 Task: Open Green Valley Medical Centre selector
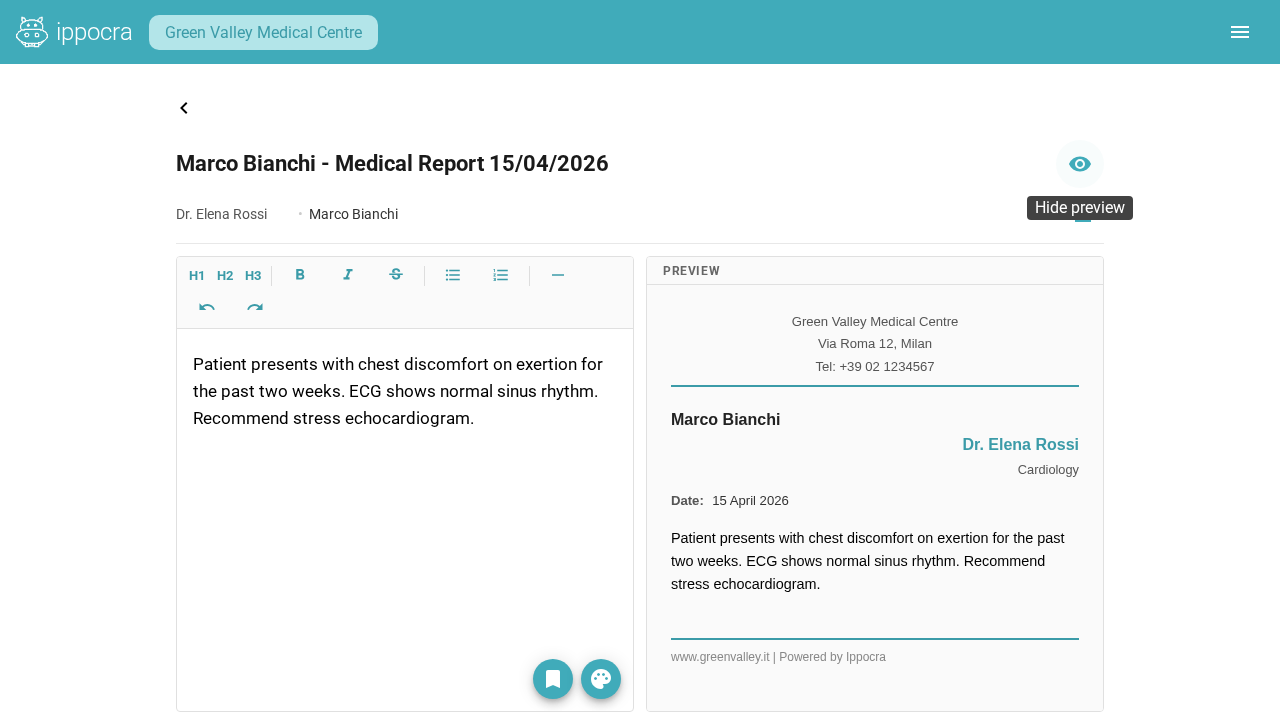coord(263,32)
